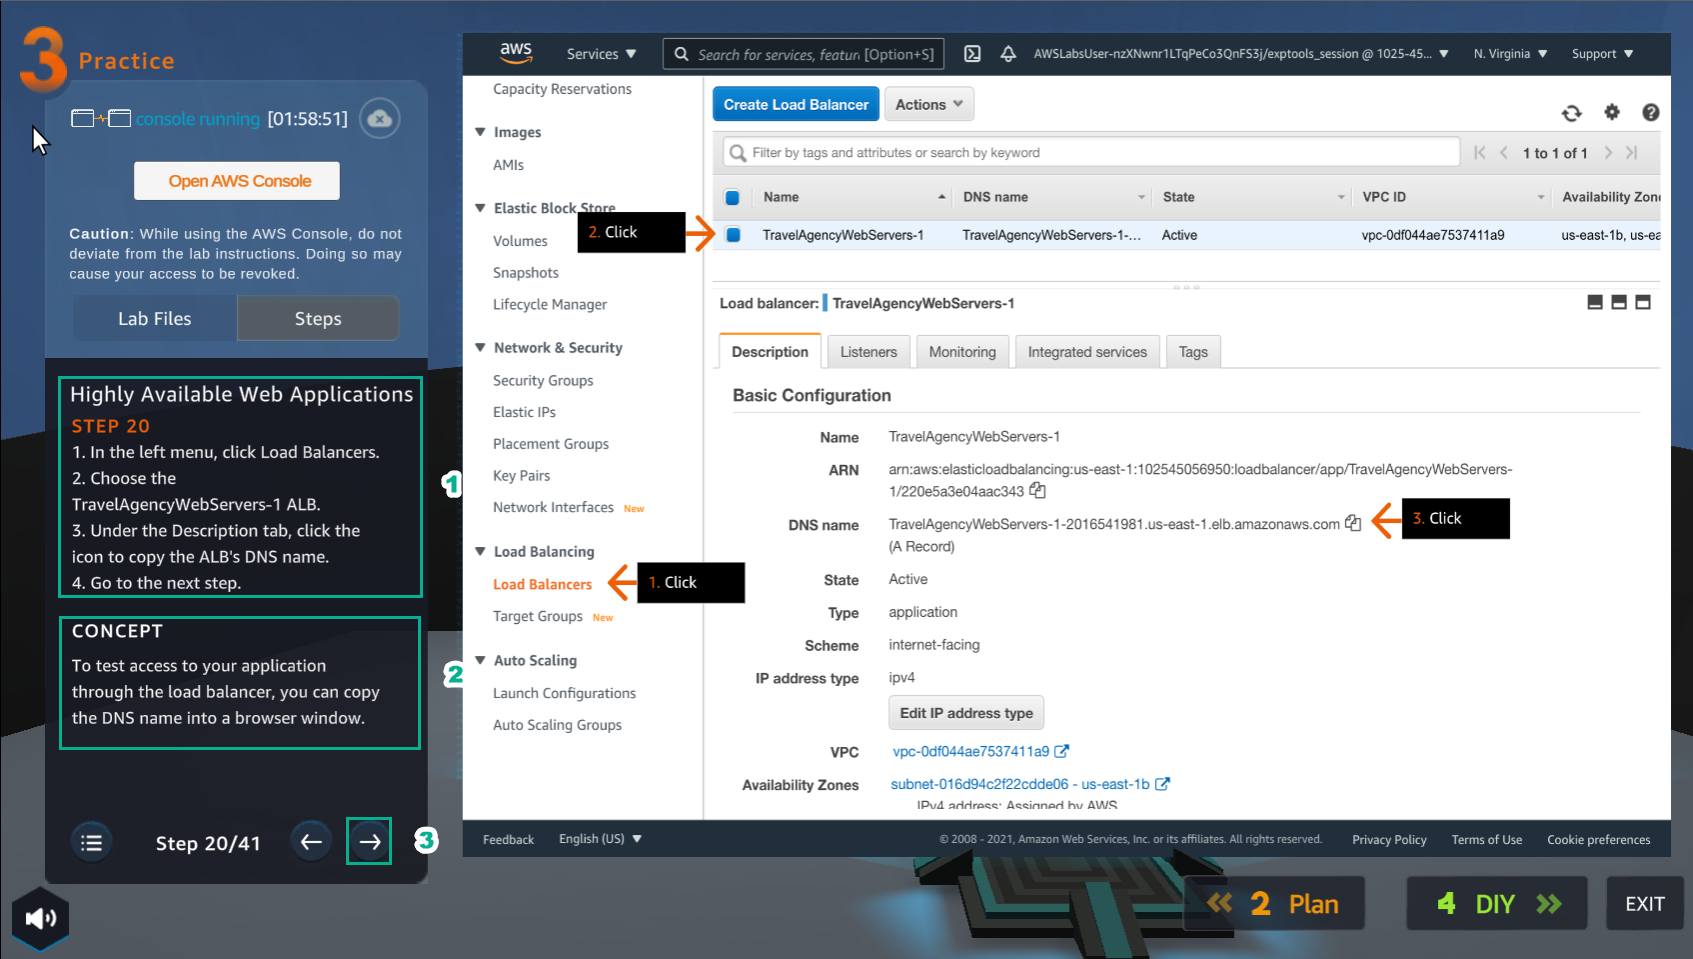This screenshot has width=1693, height=959.
Task: Open the vpc-0df044ae7537411a9 link
Action: (971, 751)
